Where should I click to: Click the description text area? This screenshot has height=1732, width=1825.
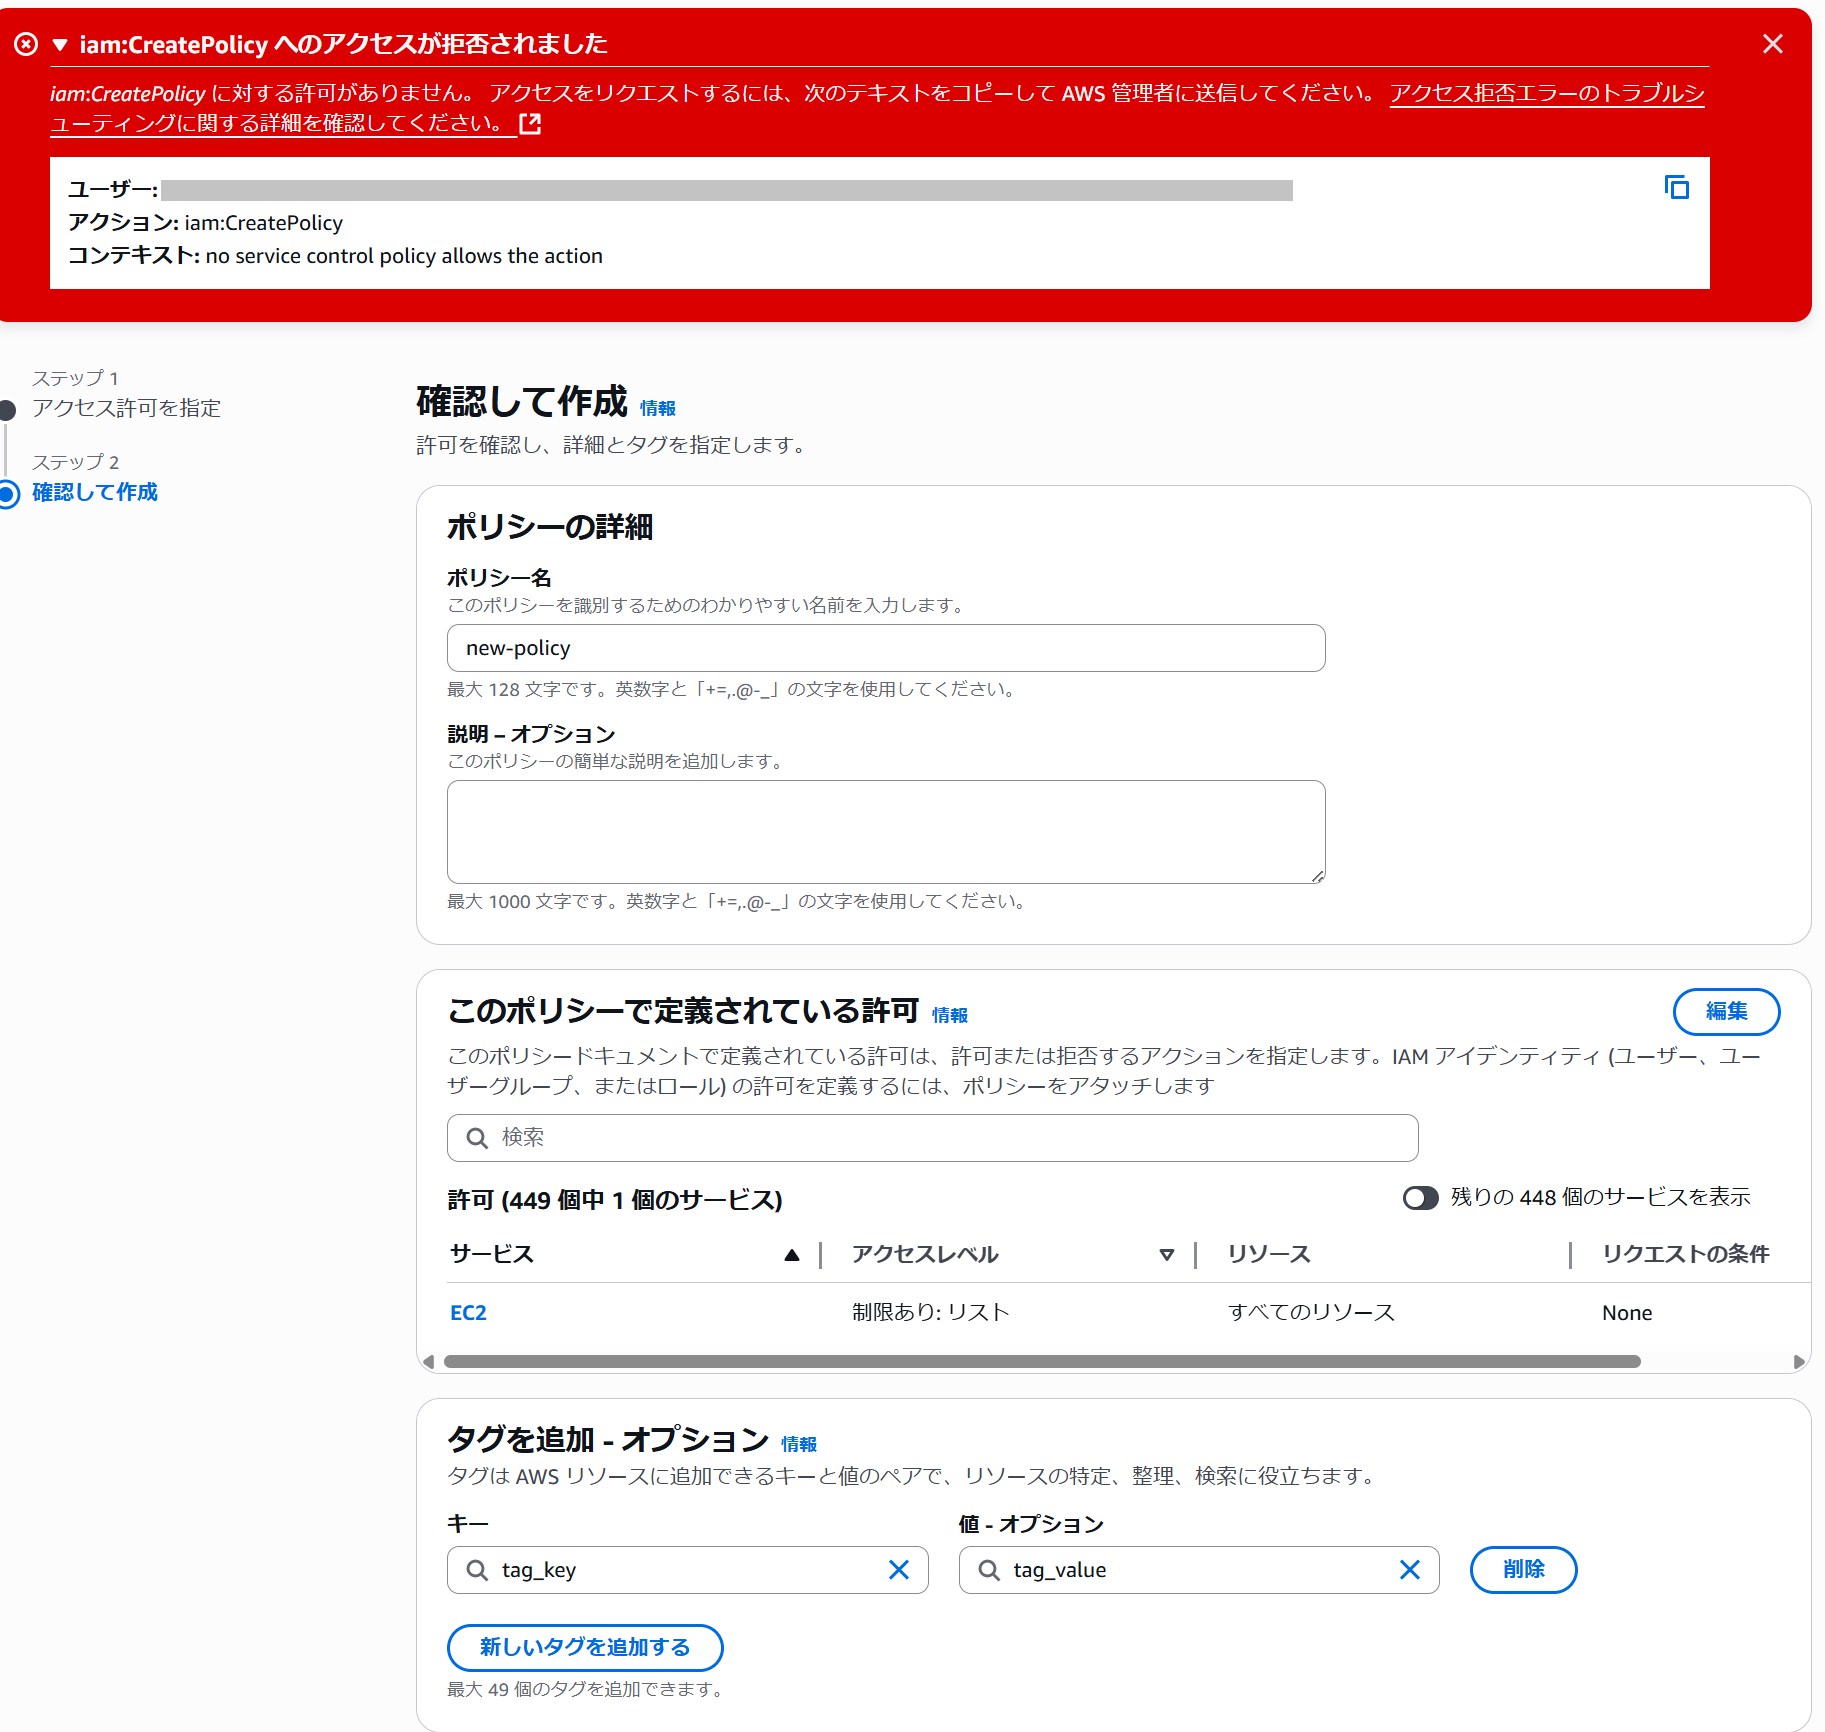(x=885, y=831)
